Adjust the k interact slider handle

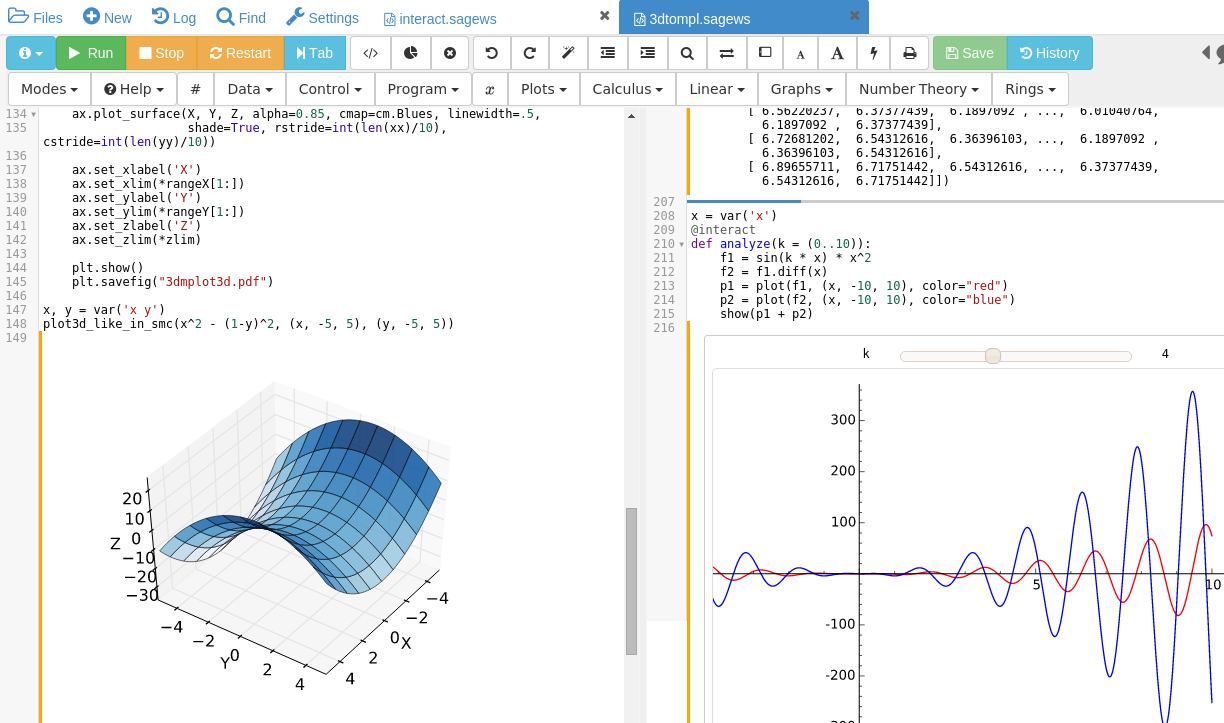point(993,356)
